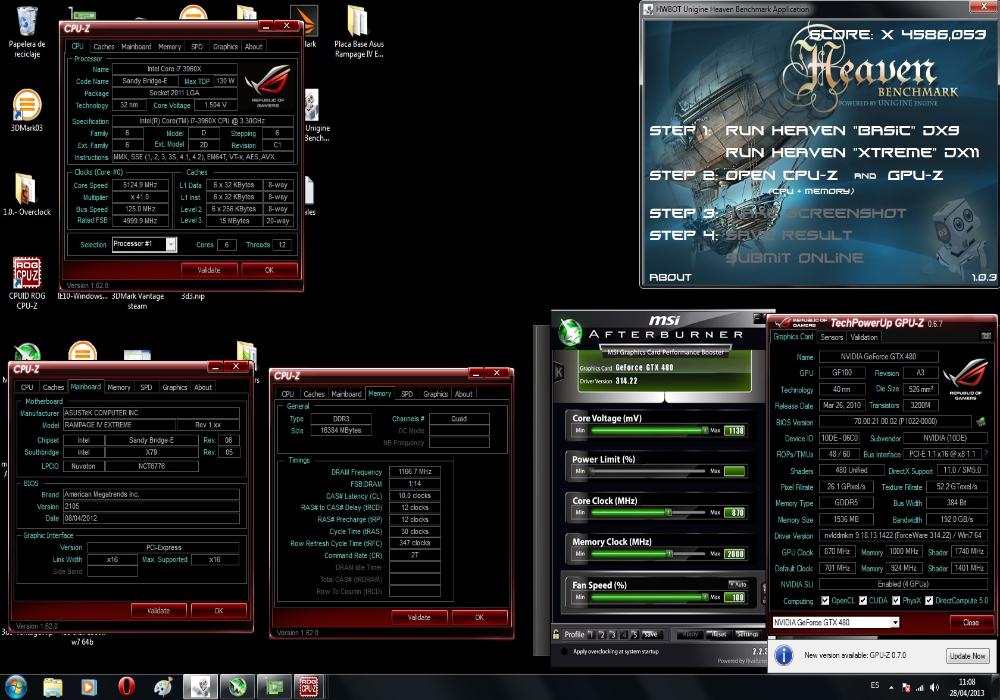Click the blue info icon in GPU-Z update bar
The width and height of the screenshot is (1000, 700).
point(783,655)
